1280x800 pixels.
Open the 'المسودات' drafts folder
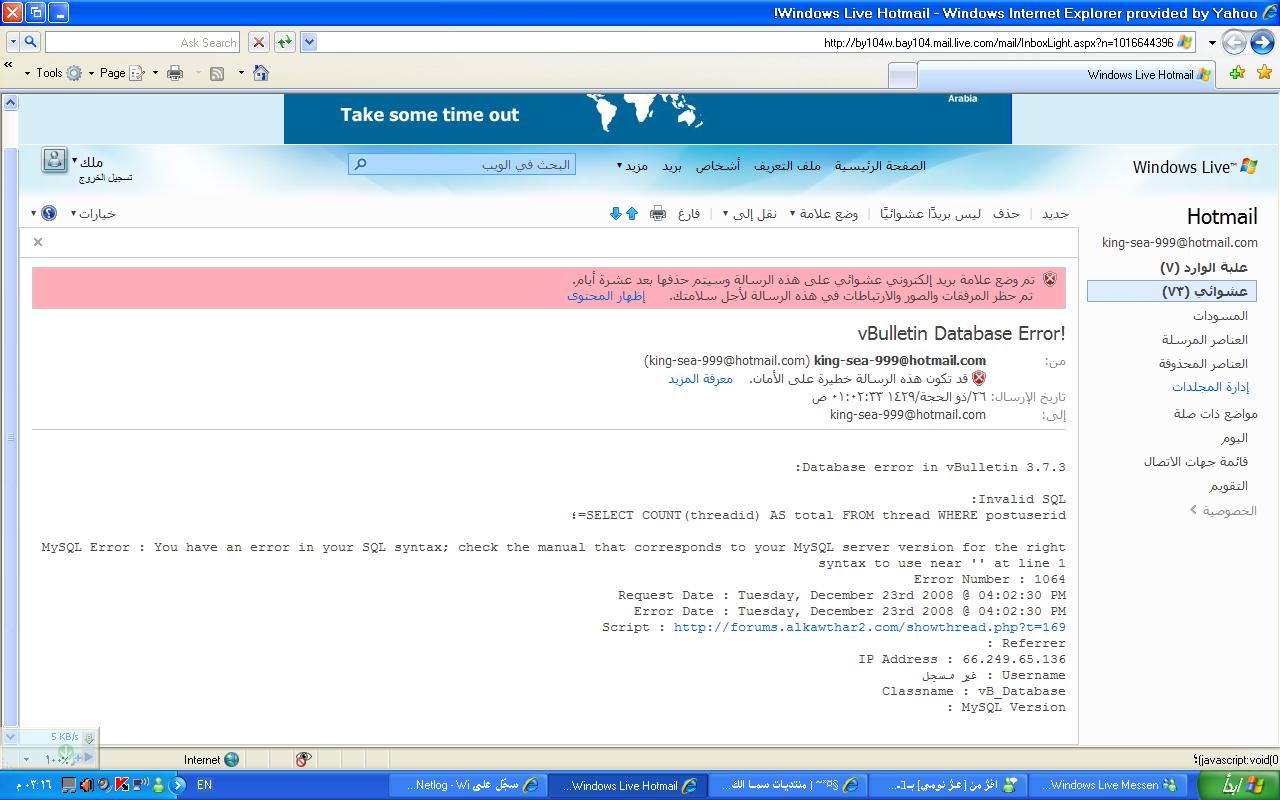[x=1220, y=315]
